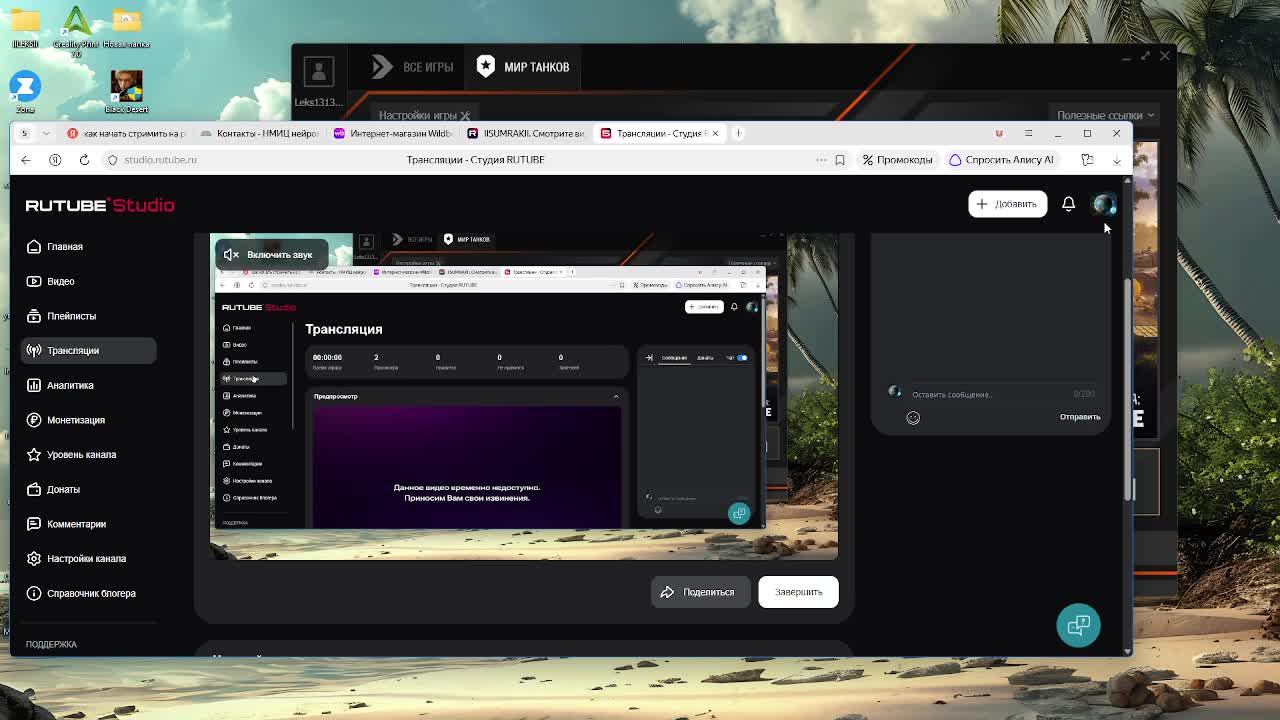Click the RUTUBE Studio logo
The height and width of the screenshot is (720, 1280).
coord(100,205)
